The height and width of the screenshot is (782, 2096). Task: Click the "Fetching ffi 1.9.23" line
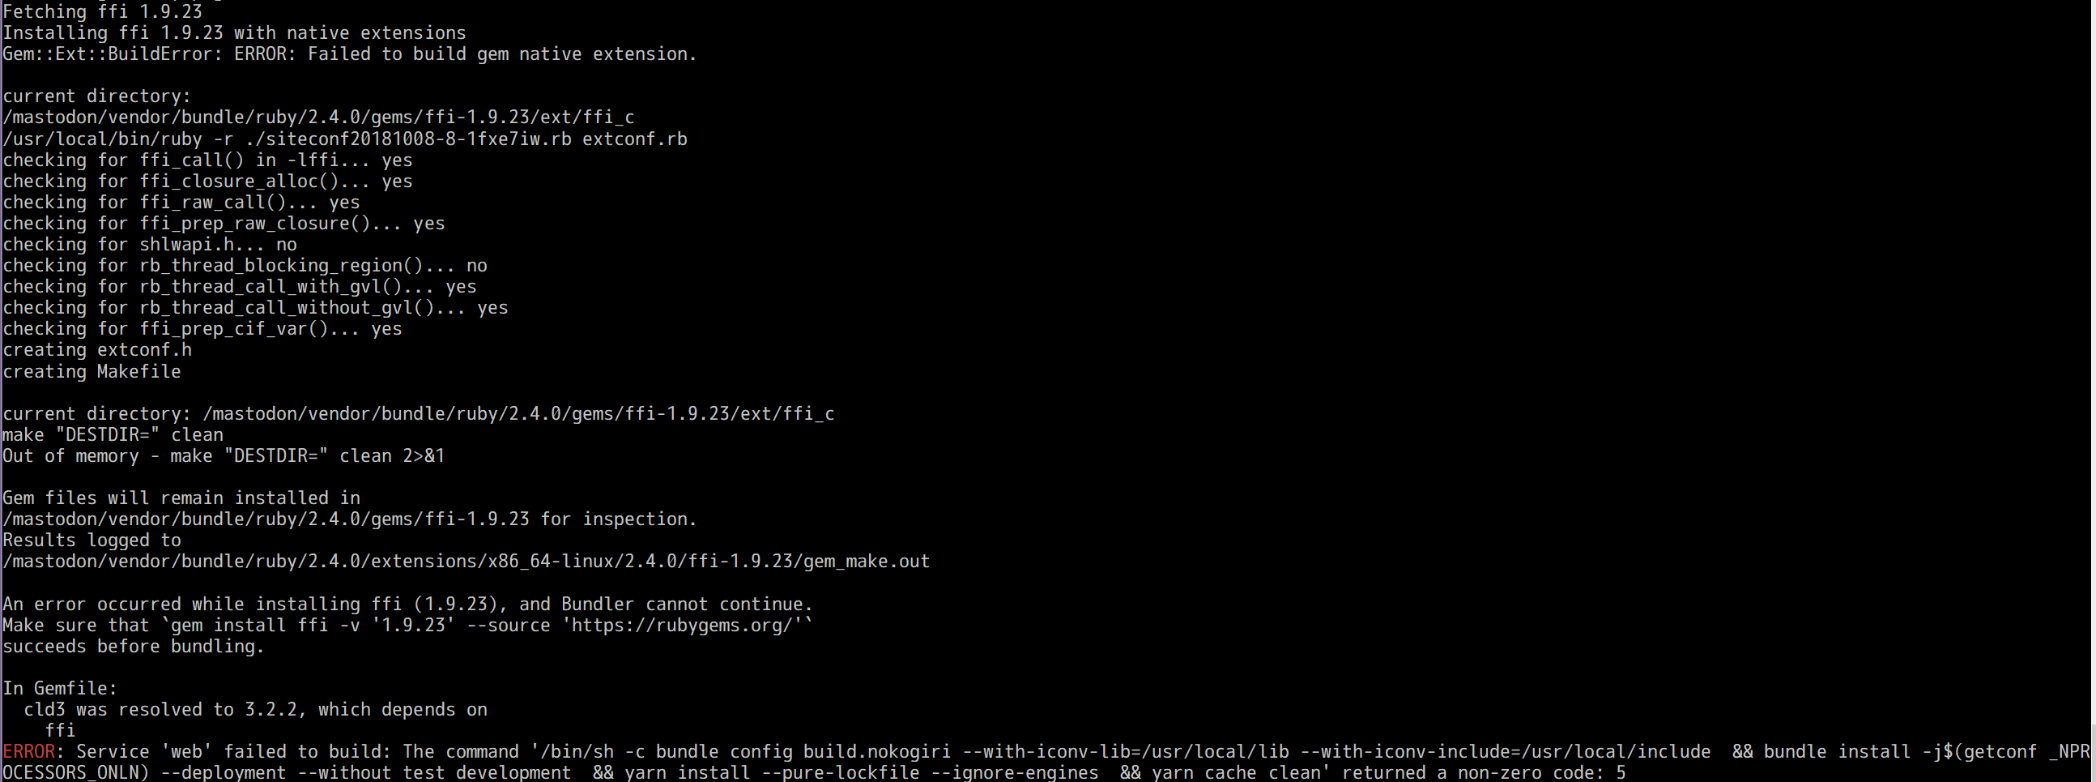(x=102, y=12)
